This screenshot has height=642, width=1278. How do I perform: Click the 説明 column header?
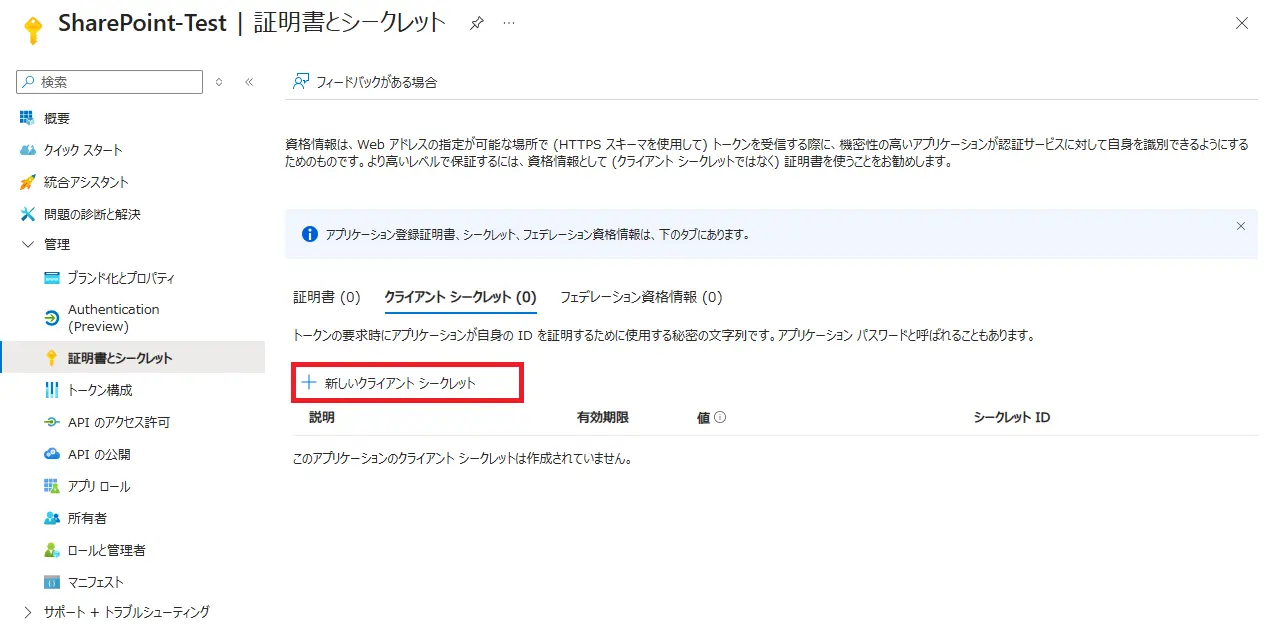click(322, 417)
